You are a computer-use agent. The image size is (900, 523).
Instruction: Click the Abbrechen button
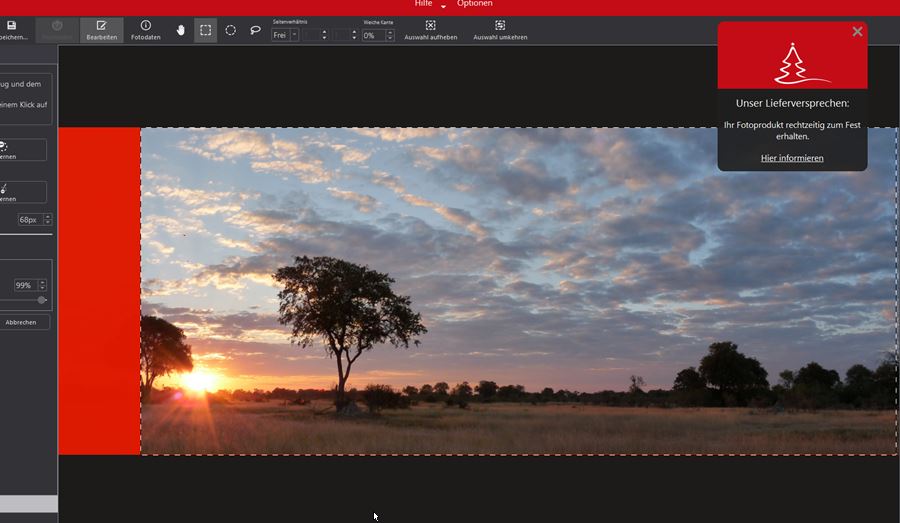tap(21, 322)
